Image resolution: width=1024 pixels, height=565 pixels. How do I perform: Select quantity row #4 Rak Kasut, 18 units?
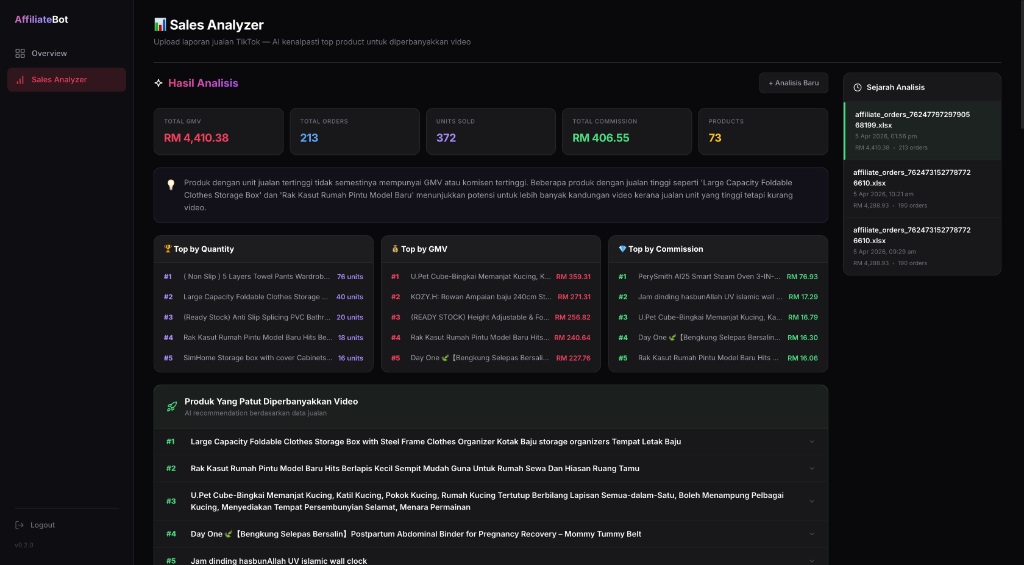263,337
